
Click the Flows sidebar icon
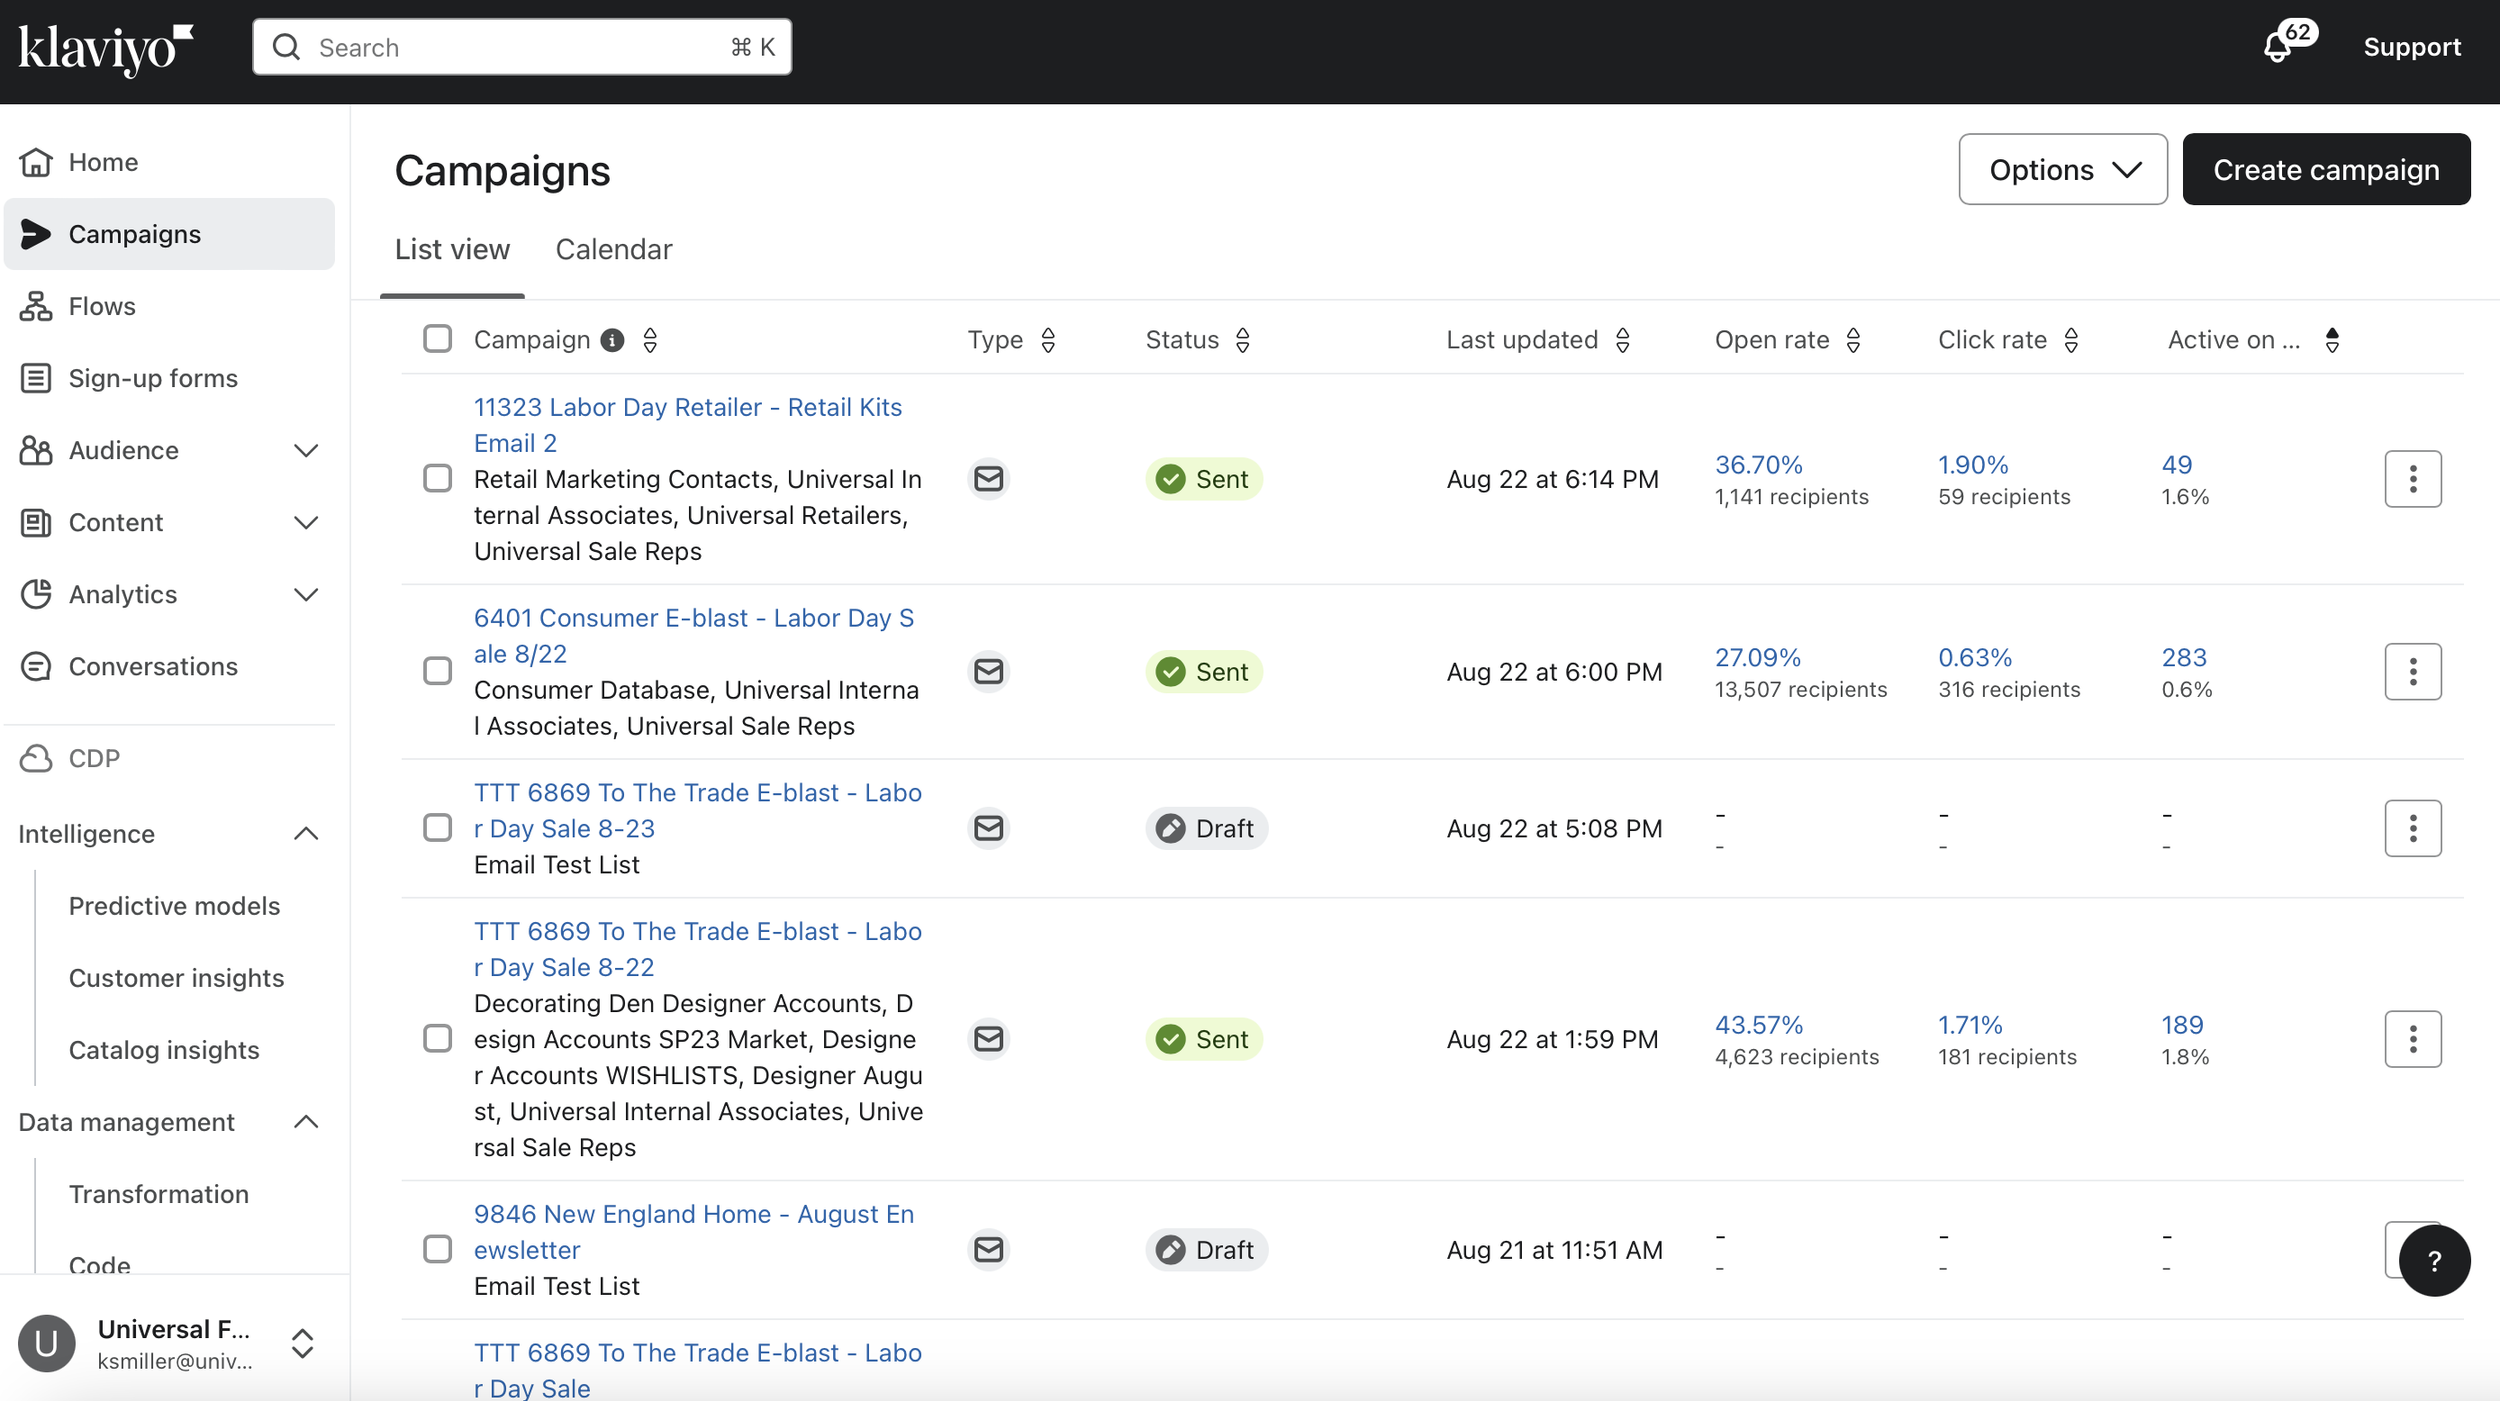[36, 306]
